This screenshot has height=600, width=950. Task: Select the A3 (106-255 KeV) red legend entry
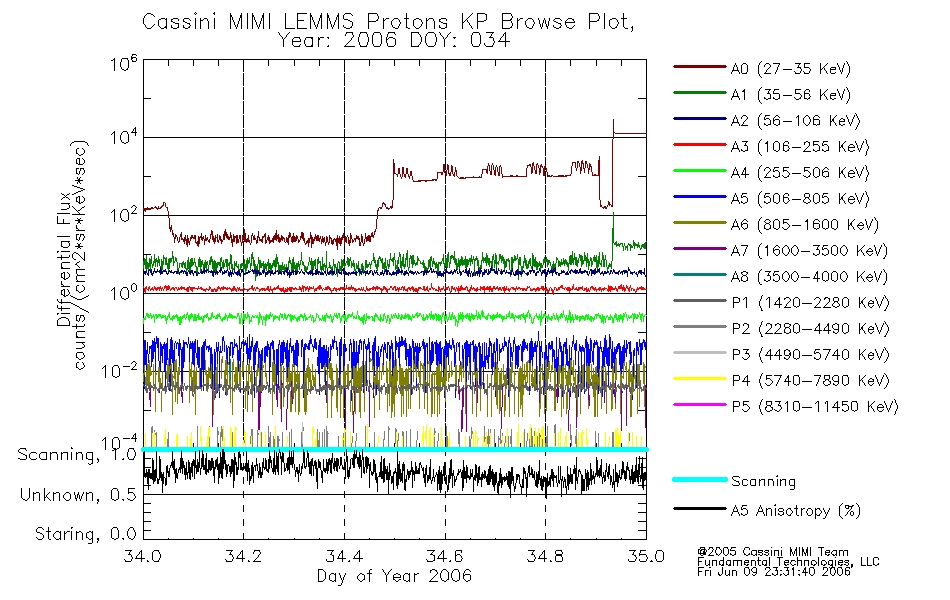click(x=771, y=146)
